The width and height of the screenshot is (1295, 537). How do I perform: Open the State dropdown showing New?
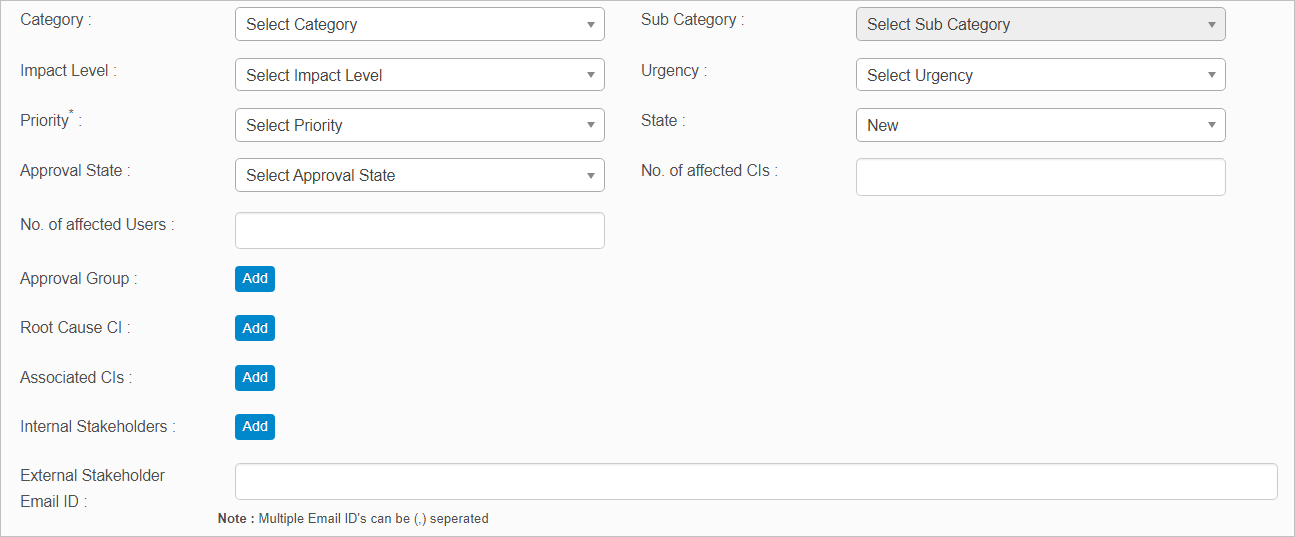click(x=1040, y=125)
